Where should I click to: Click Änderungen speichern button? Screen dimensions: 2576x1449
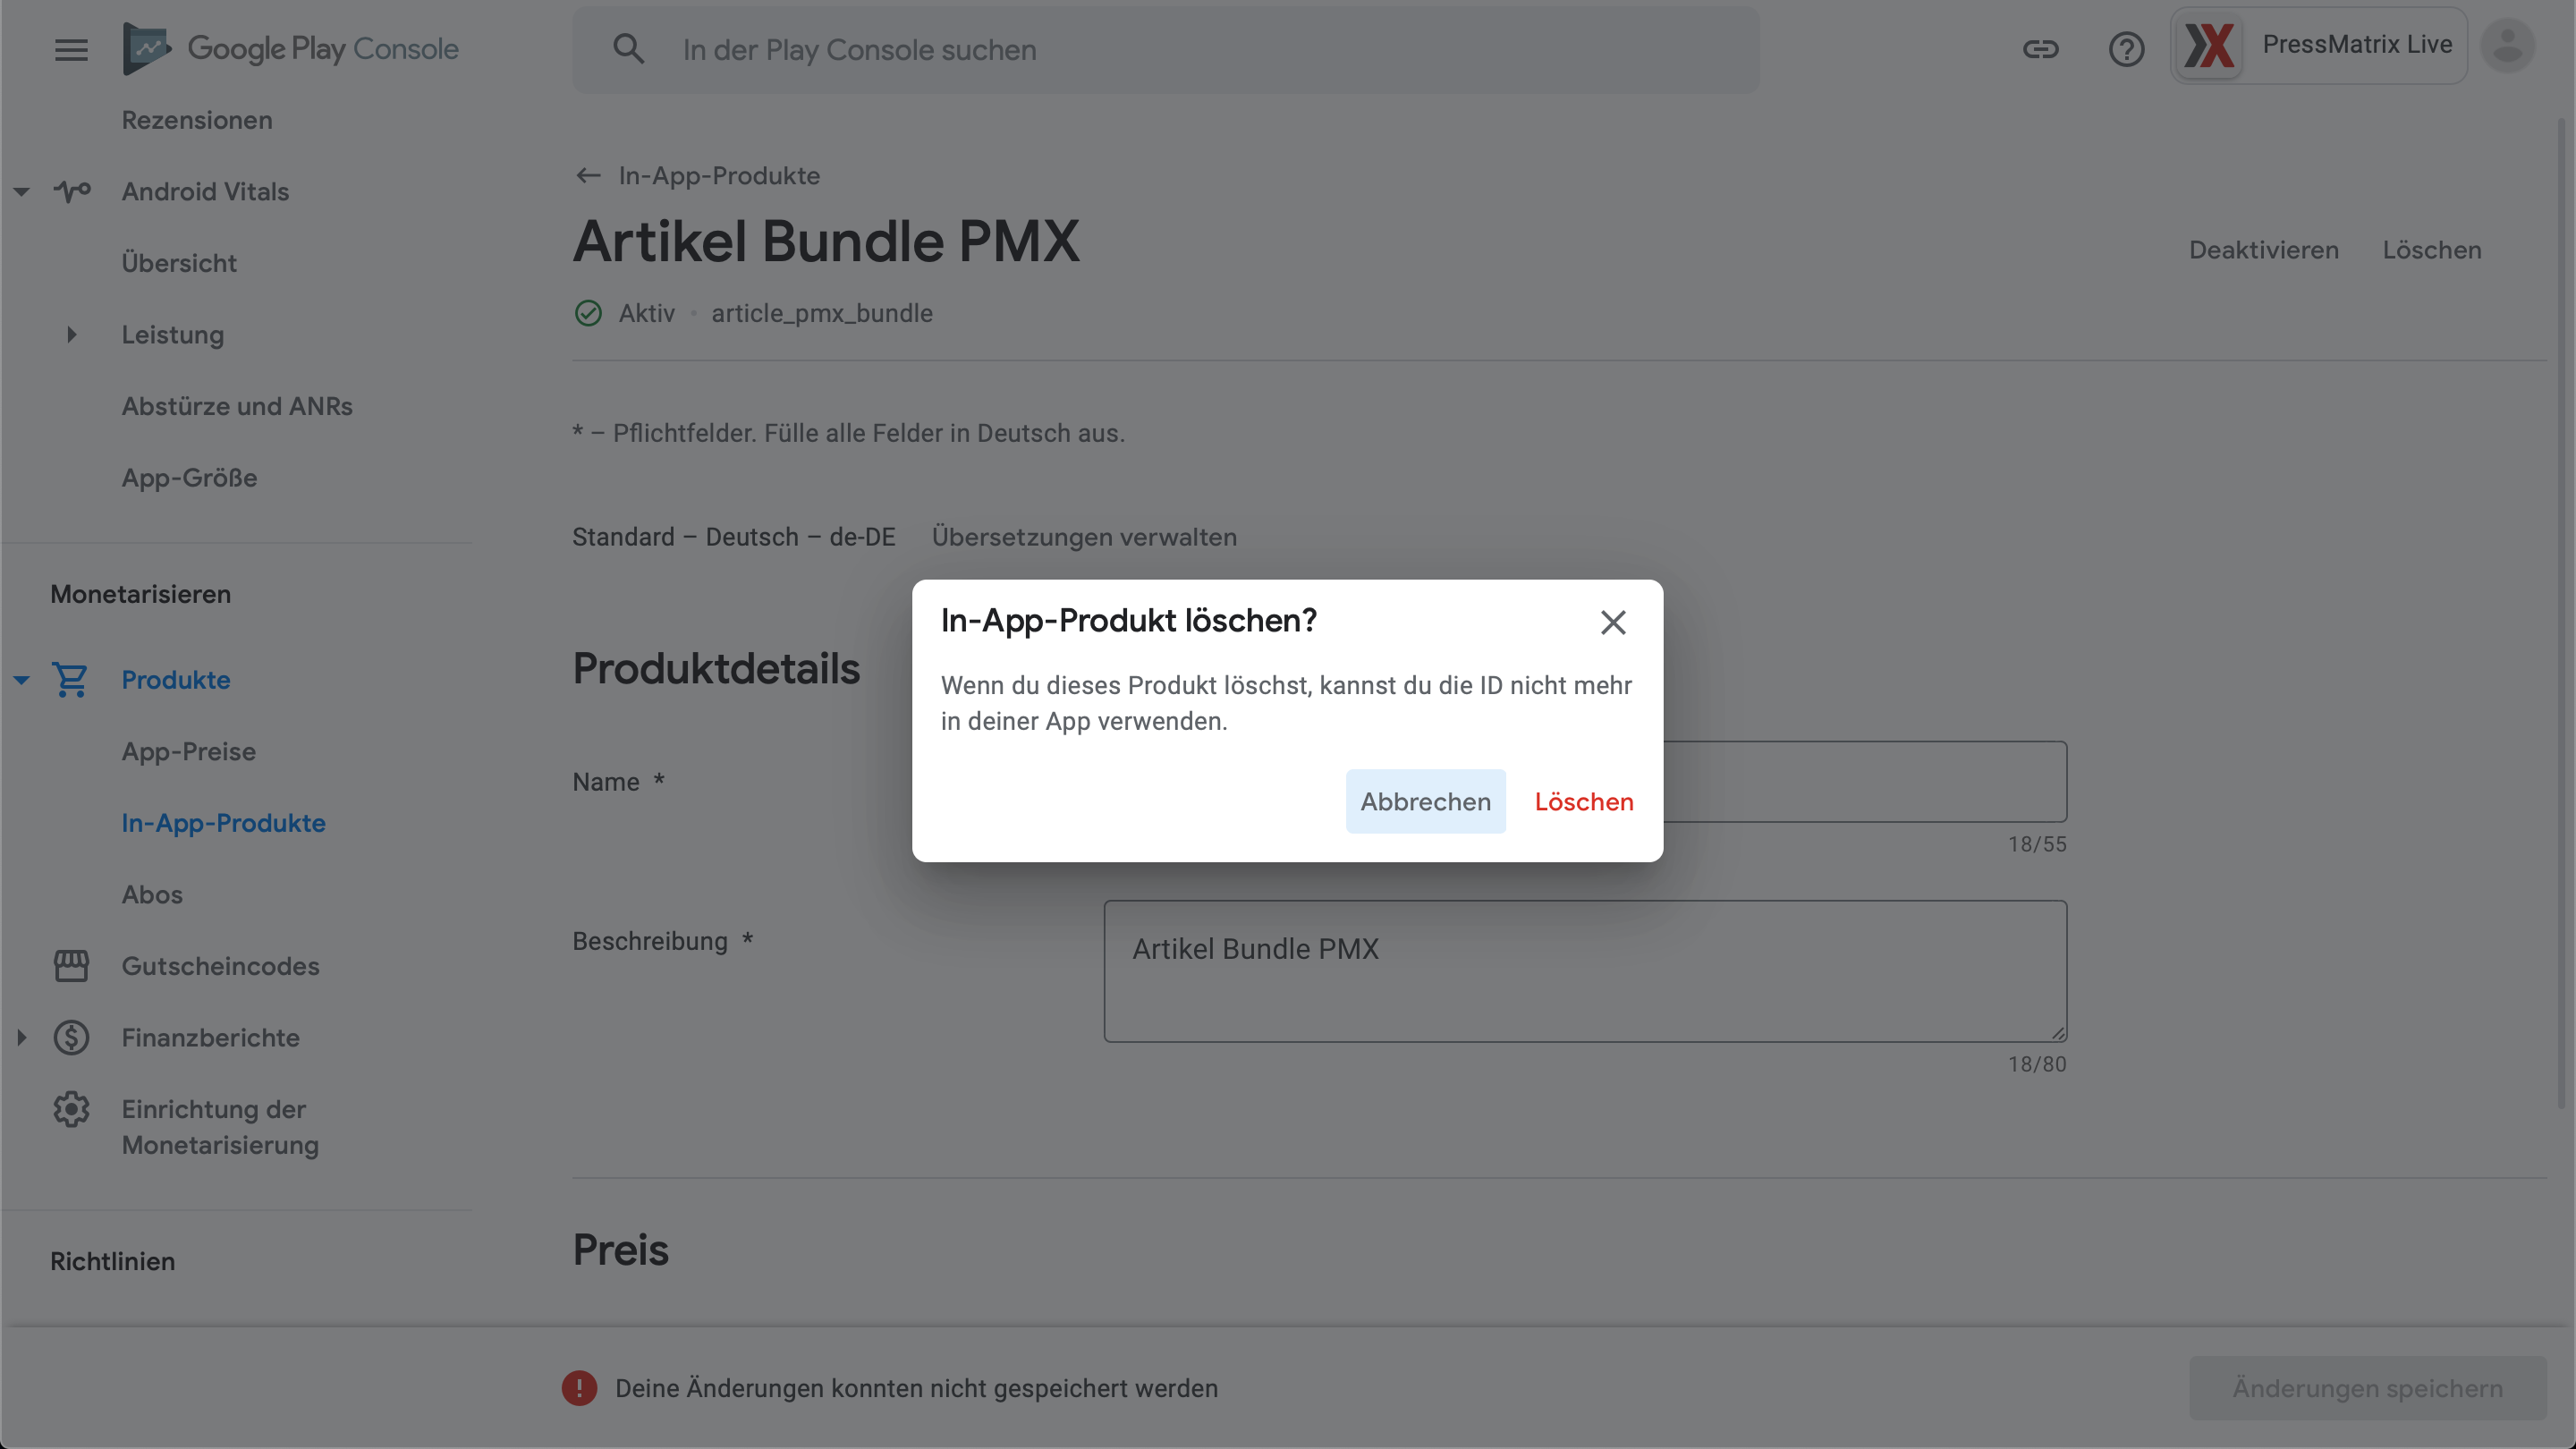coord(2368,1388)
